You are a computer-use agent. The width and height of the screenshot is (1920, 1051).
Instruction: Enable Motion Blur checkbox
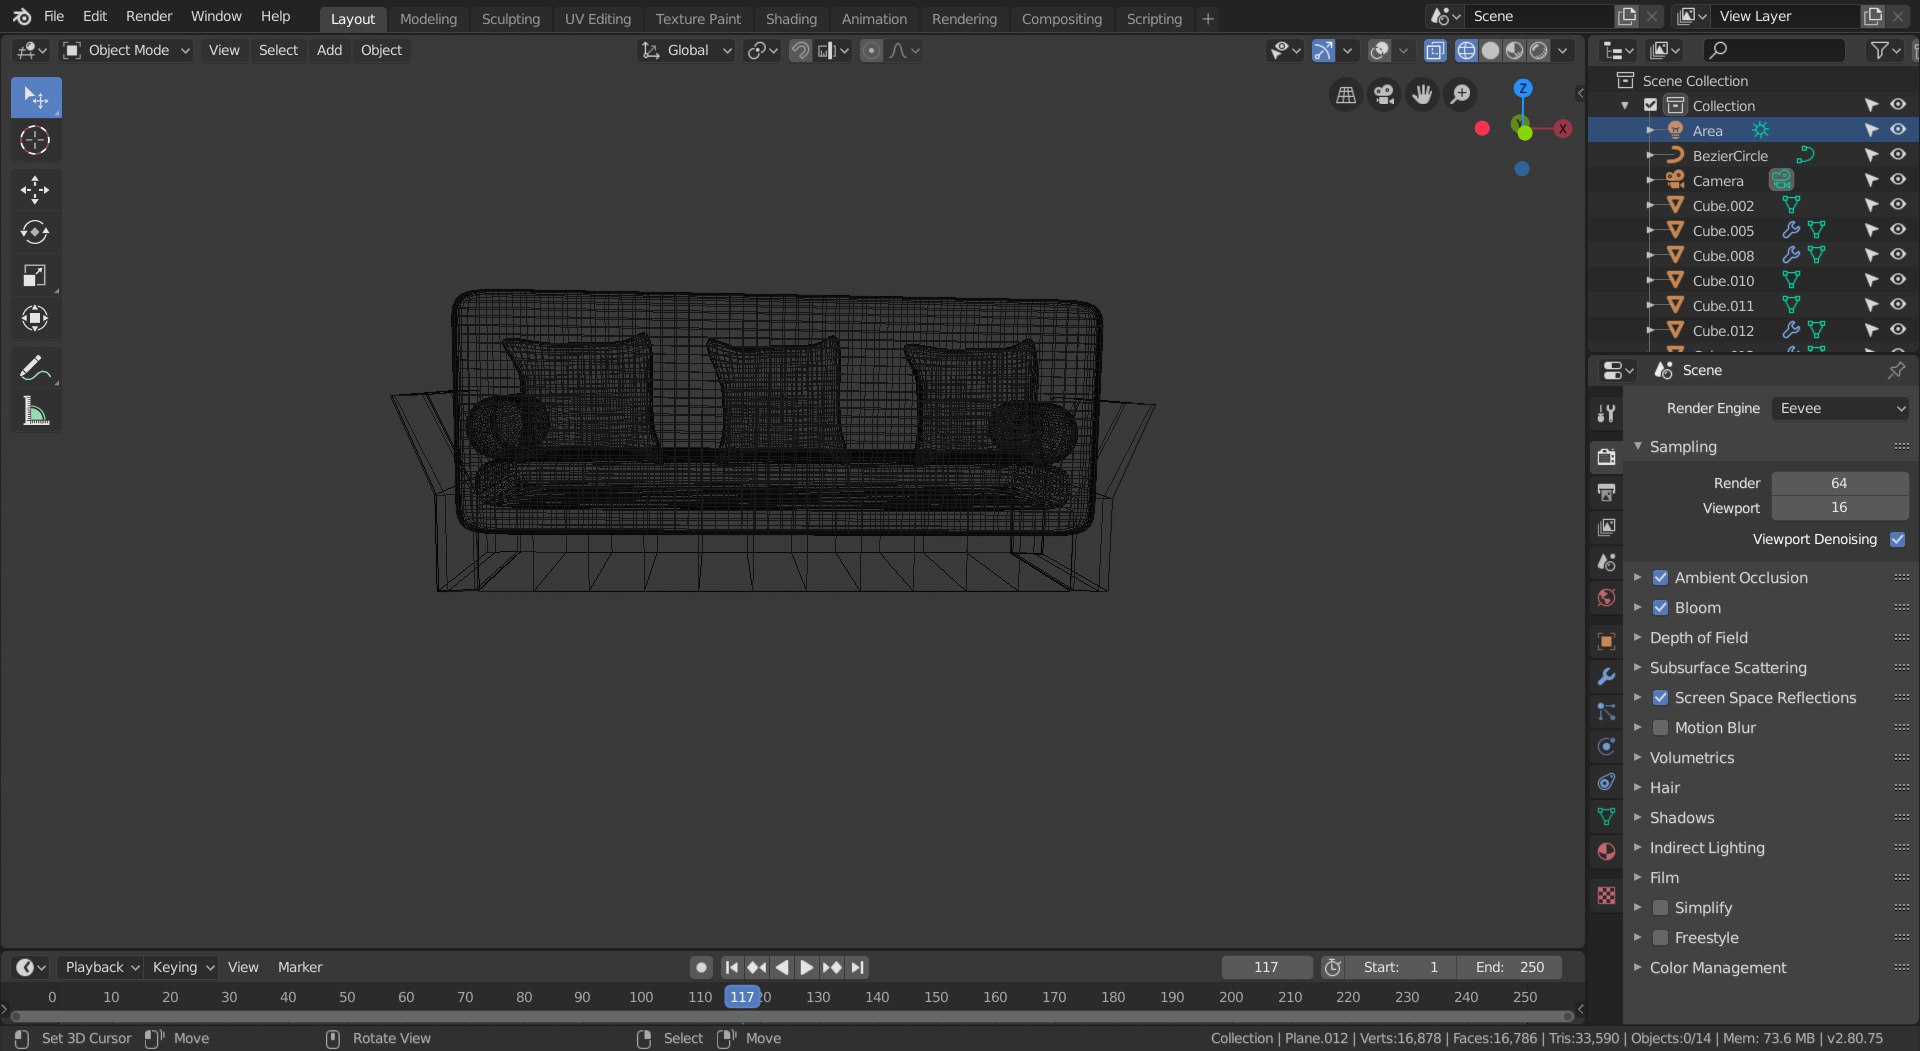(1660, 727)
